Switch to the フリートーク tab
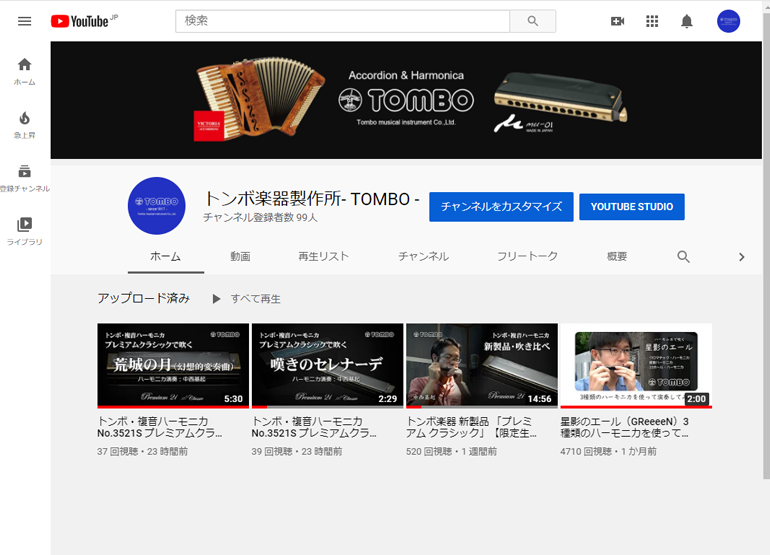Viewport: 770px width, 555px height. point(527,256)
